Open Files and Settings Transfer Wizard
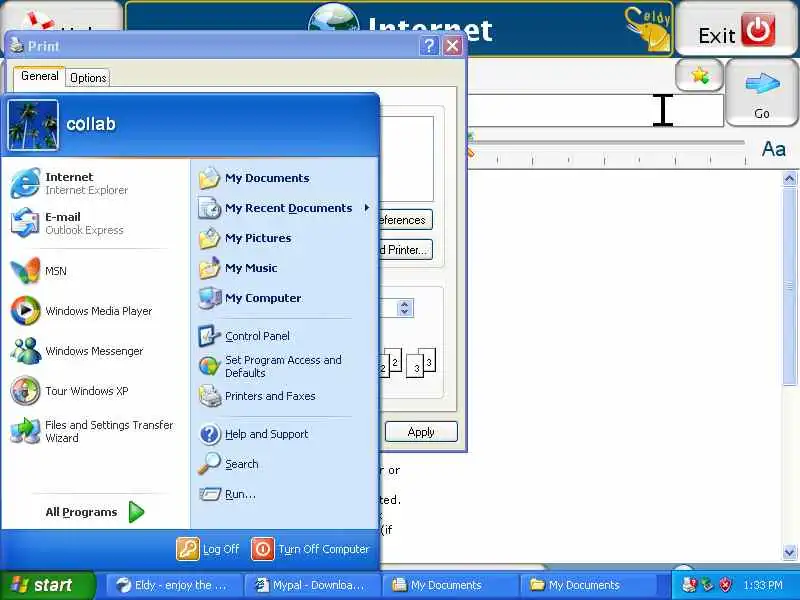The width and height of the screenshot is (800, 600). (x=92, y=431)
